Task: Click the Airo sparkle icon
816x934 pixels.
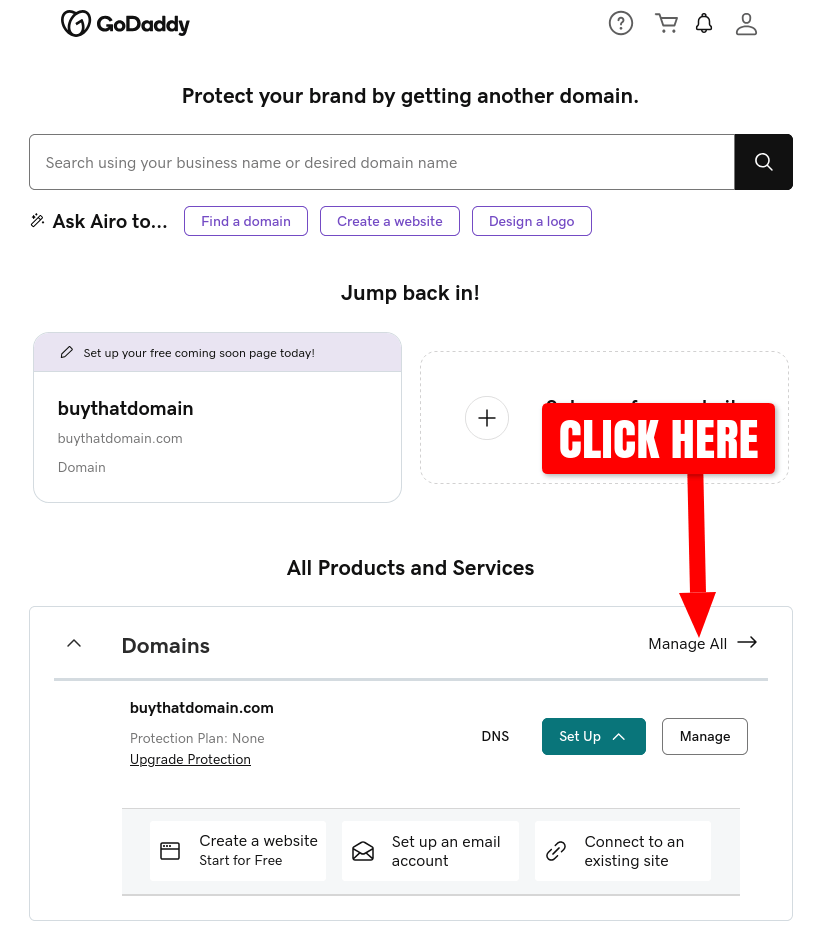Action: pos(37,220)
